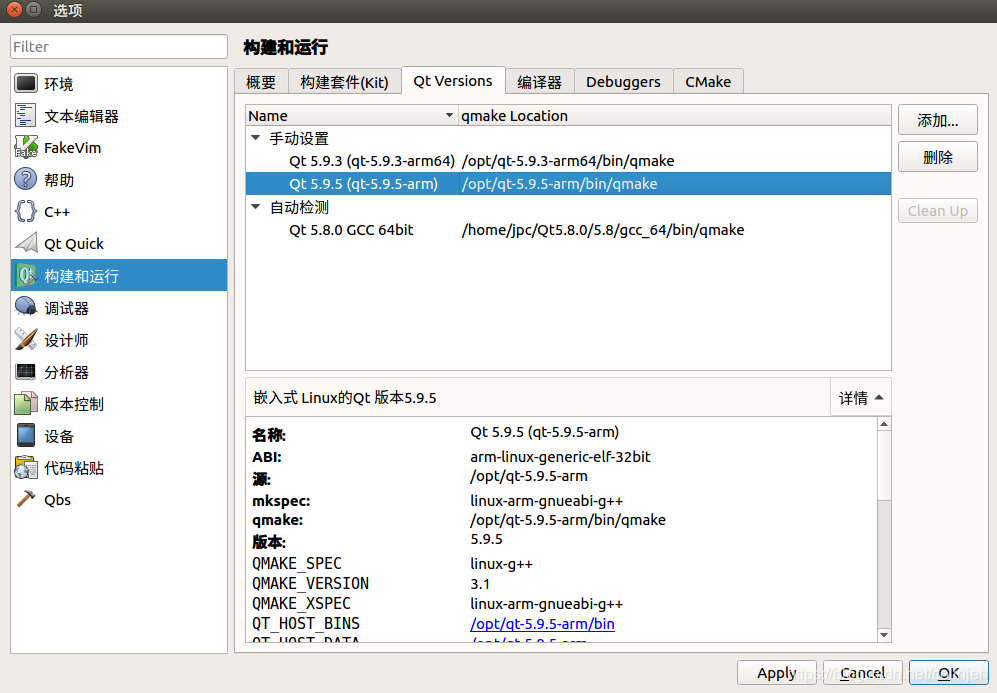Open the Qt Quick paper-plane icon
The width and height of the screenshot is (997, 693).
(26, 244)
